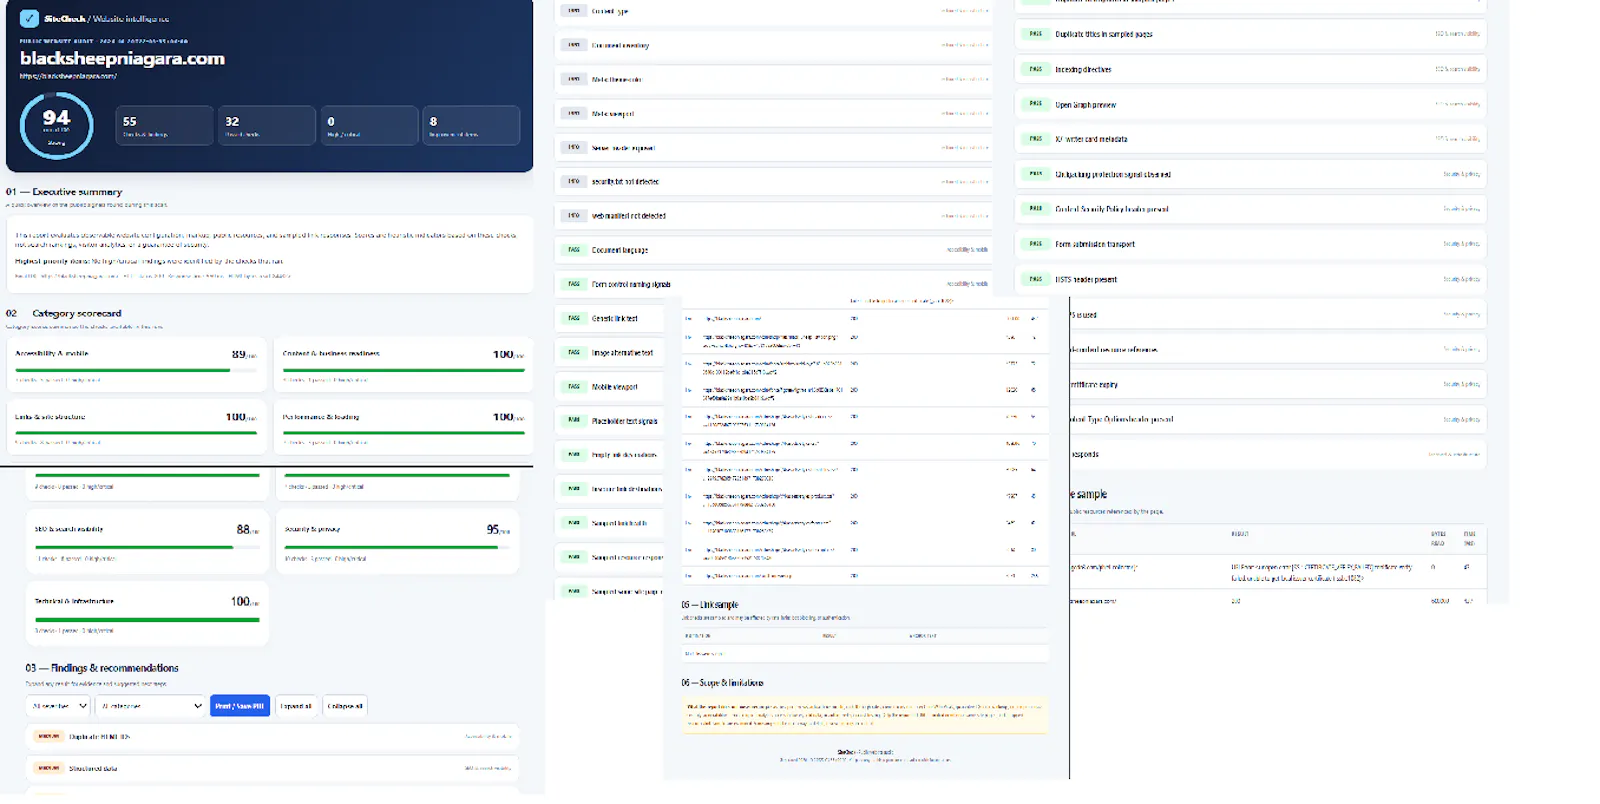Click the "06 — Scope & limitations" heading
This screenshot has width=1600, height=804.
click(x=723, y=683)
